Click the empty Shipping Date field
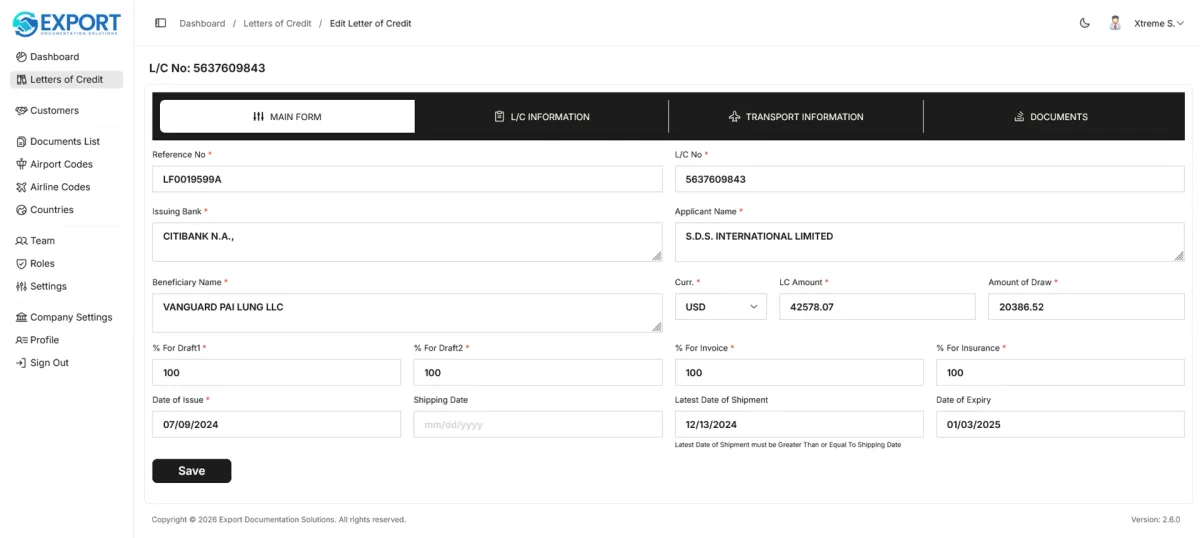Image resolution: width=1200 pixels, height=538 pixels. 538,424
